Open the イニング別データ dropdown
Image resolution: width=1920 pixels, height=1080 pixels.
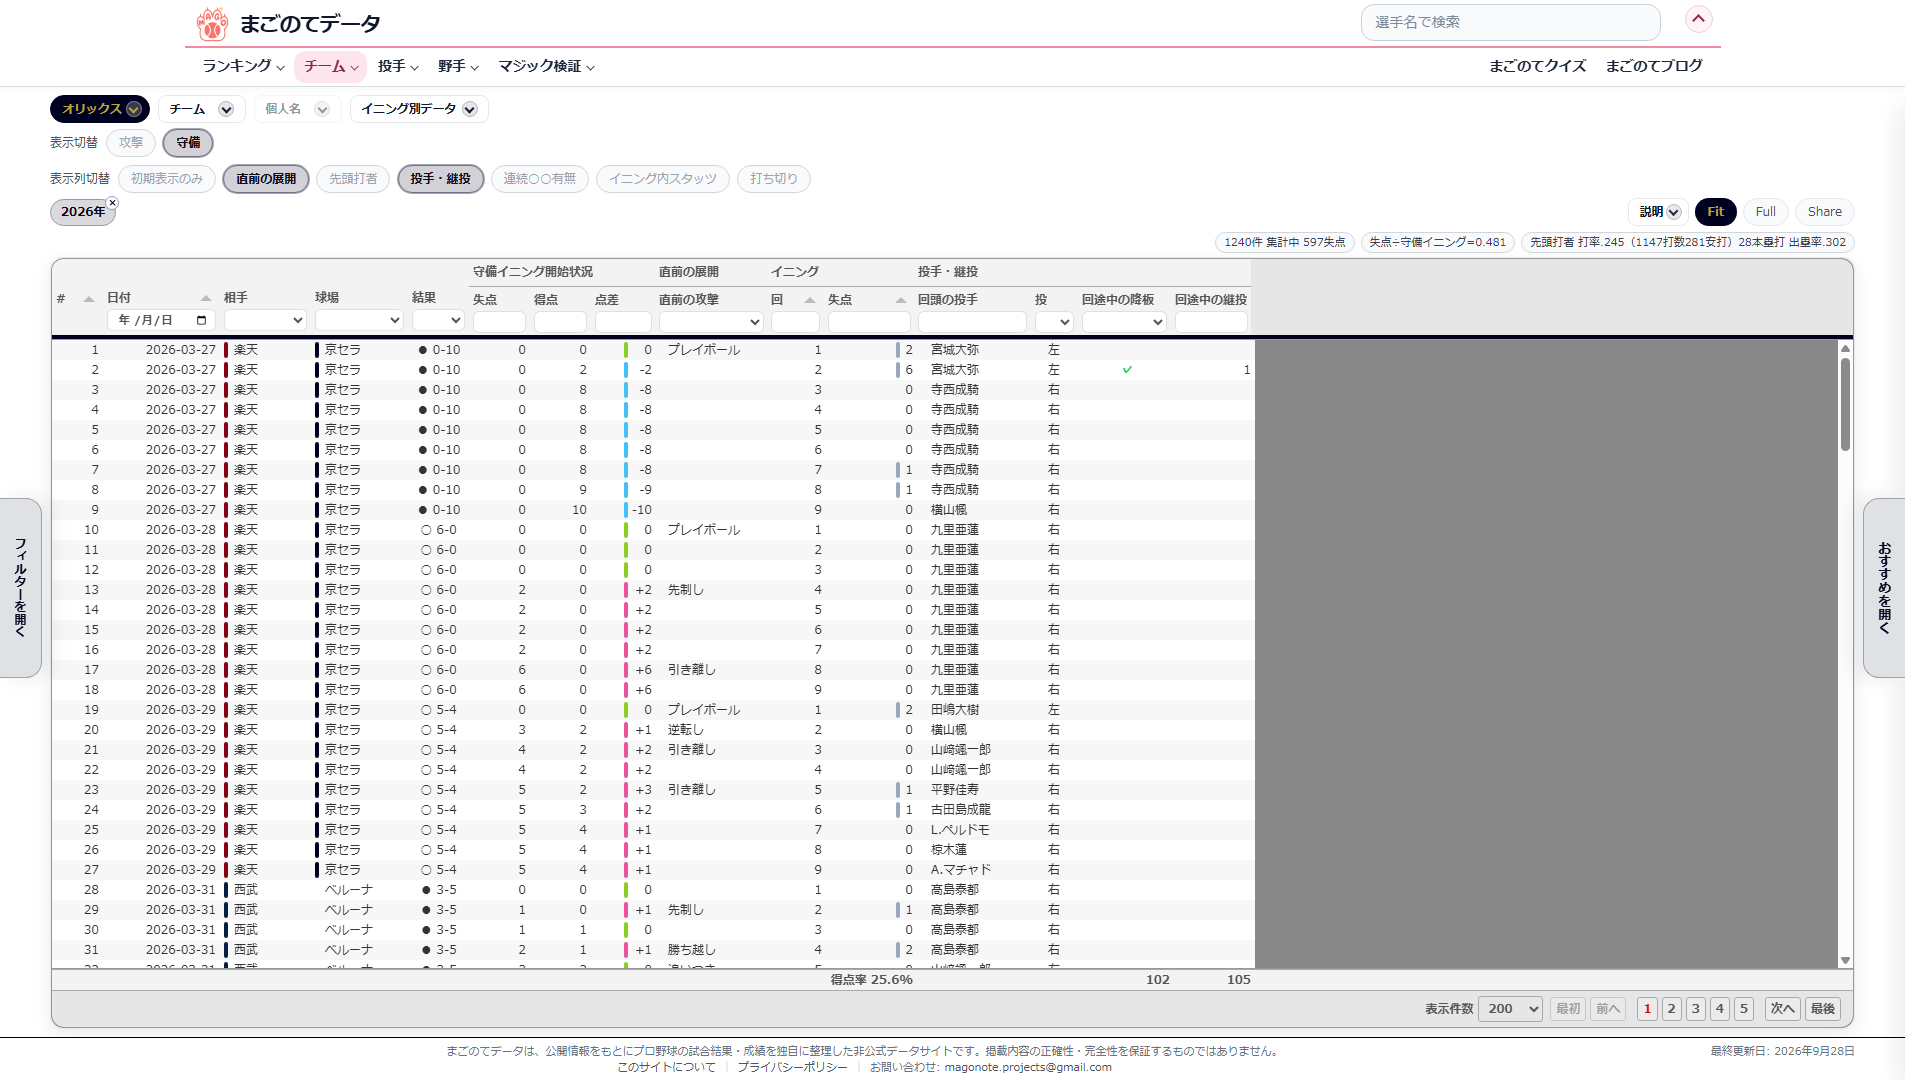(419, 109)
